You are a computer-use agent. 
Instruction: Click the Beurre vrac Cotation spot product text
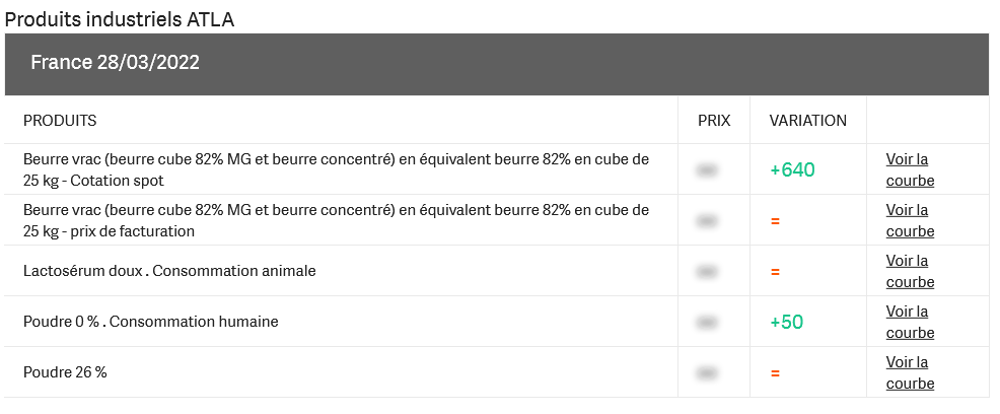coord(336,169)
